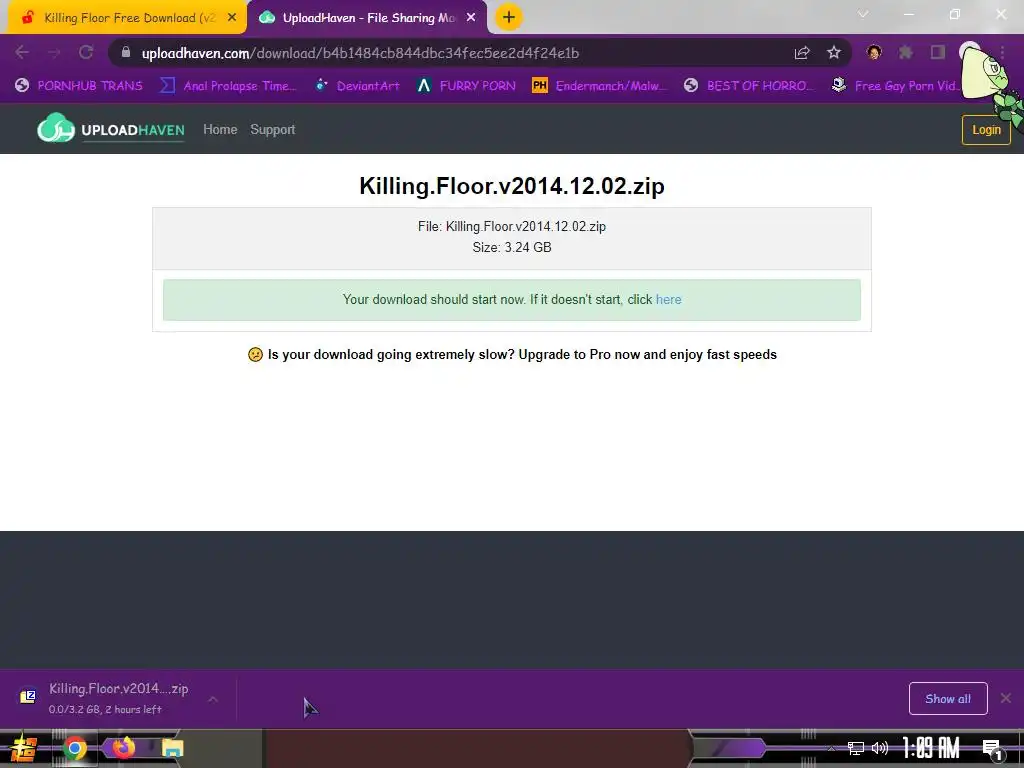Click the share page icon in address bar
This screenshot has height=768, width=1024.
pos(802,52)
